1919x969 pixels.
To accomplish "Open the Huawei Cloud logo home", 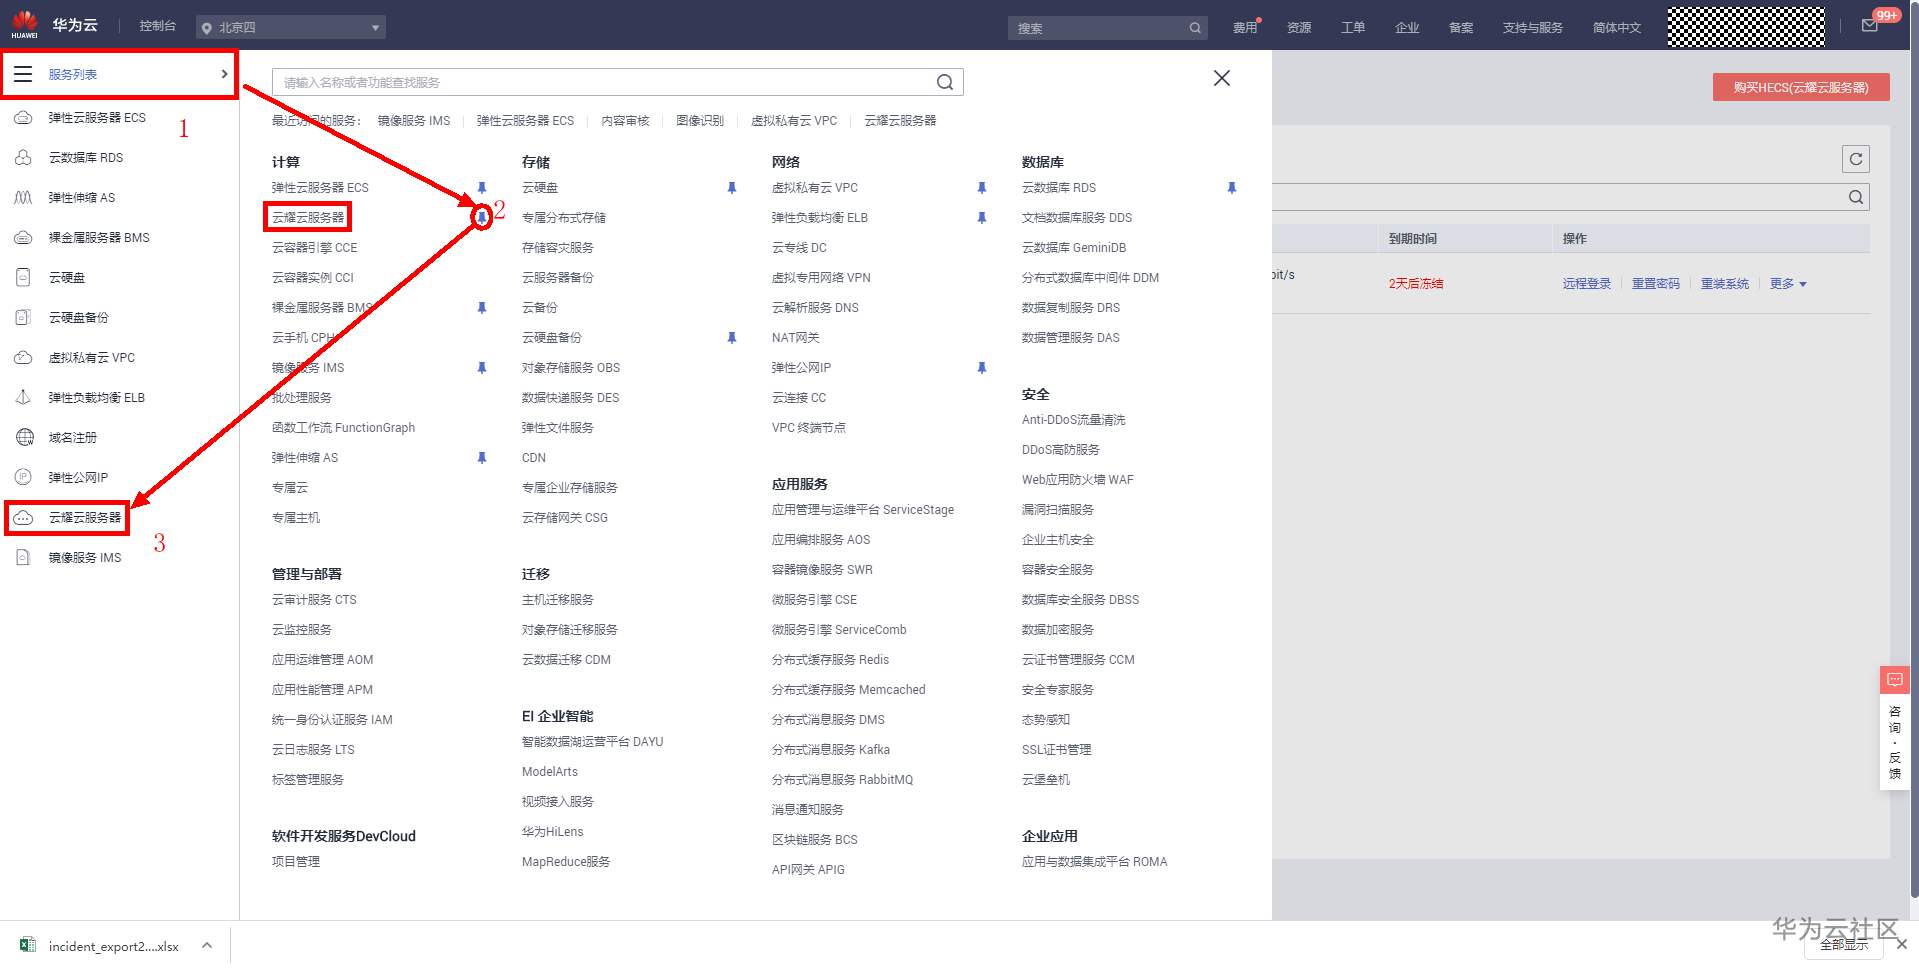I will [25, 25].
